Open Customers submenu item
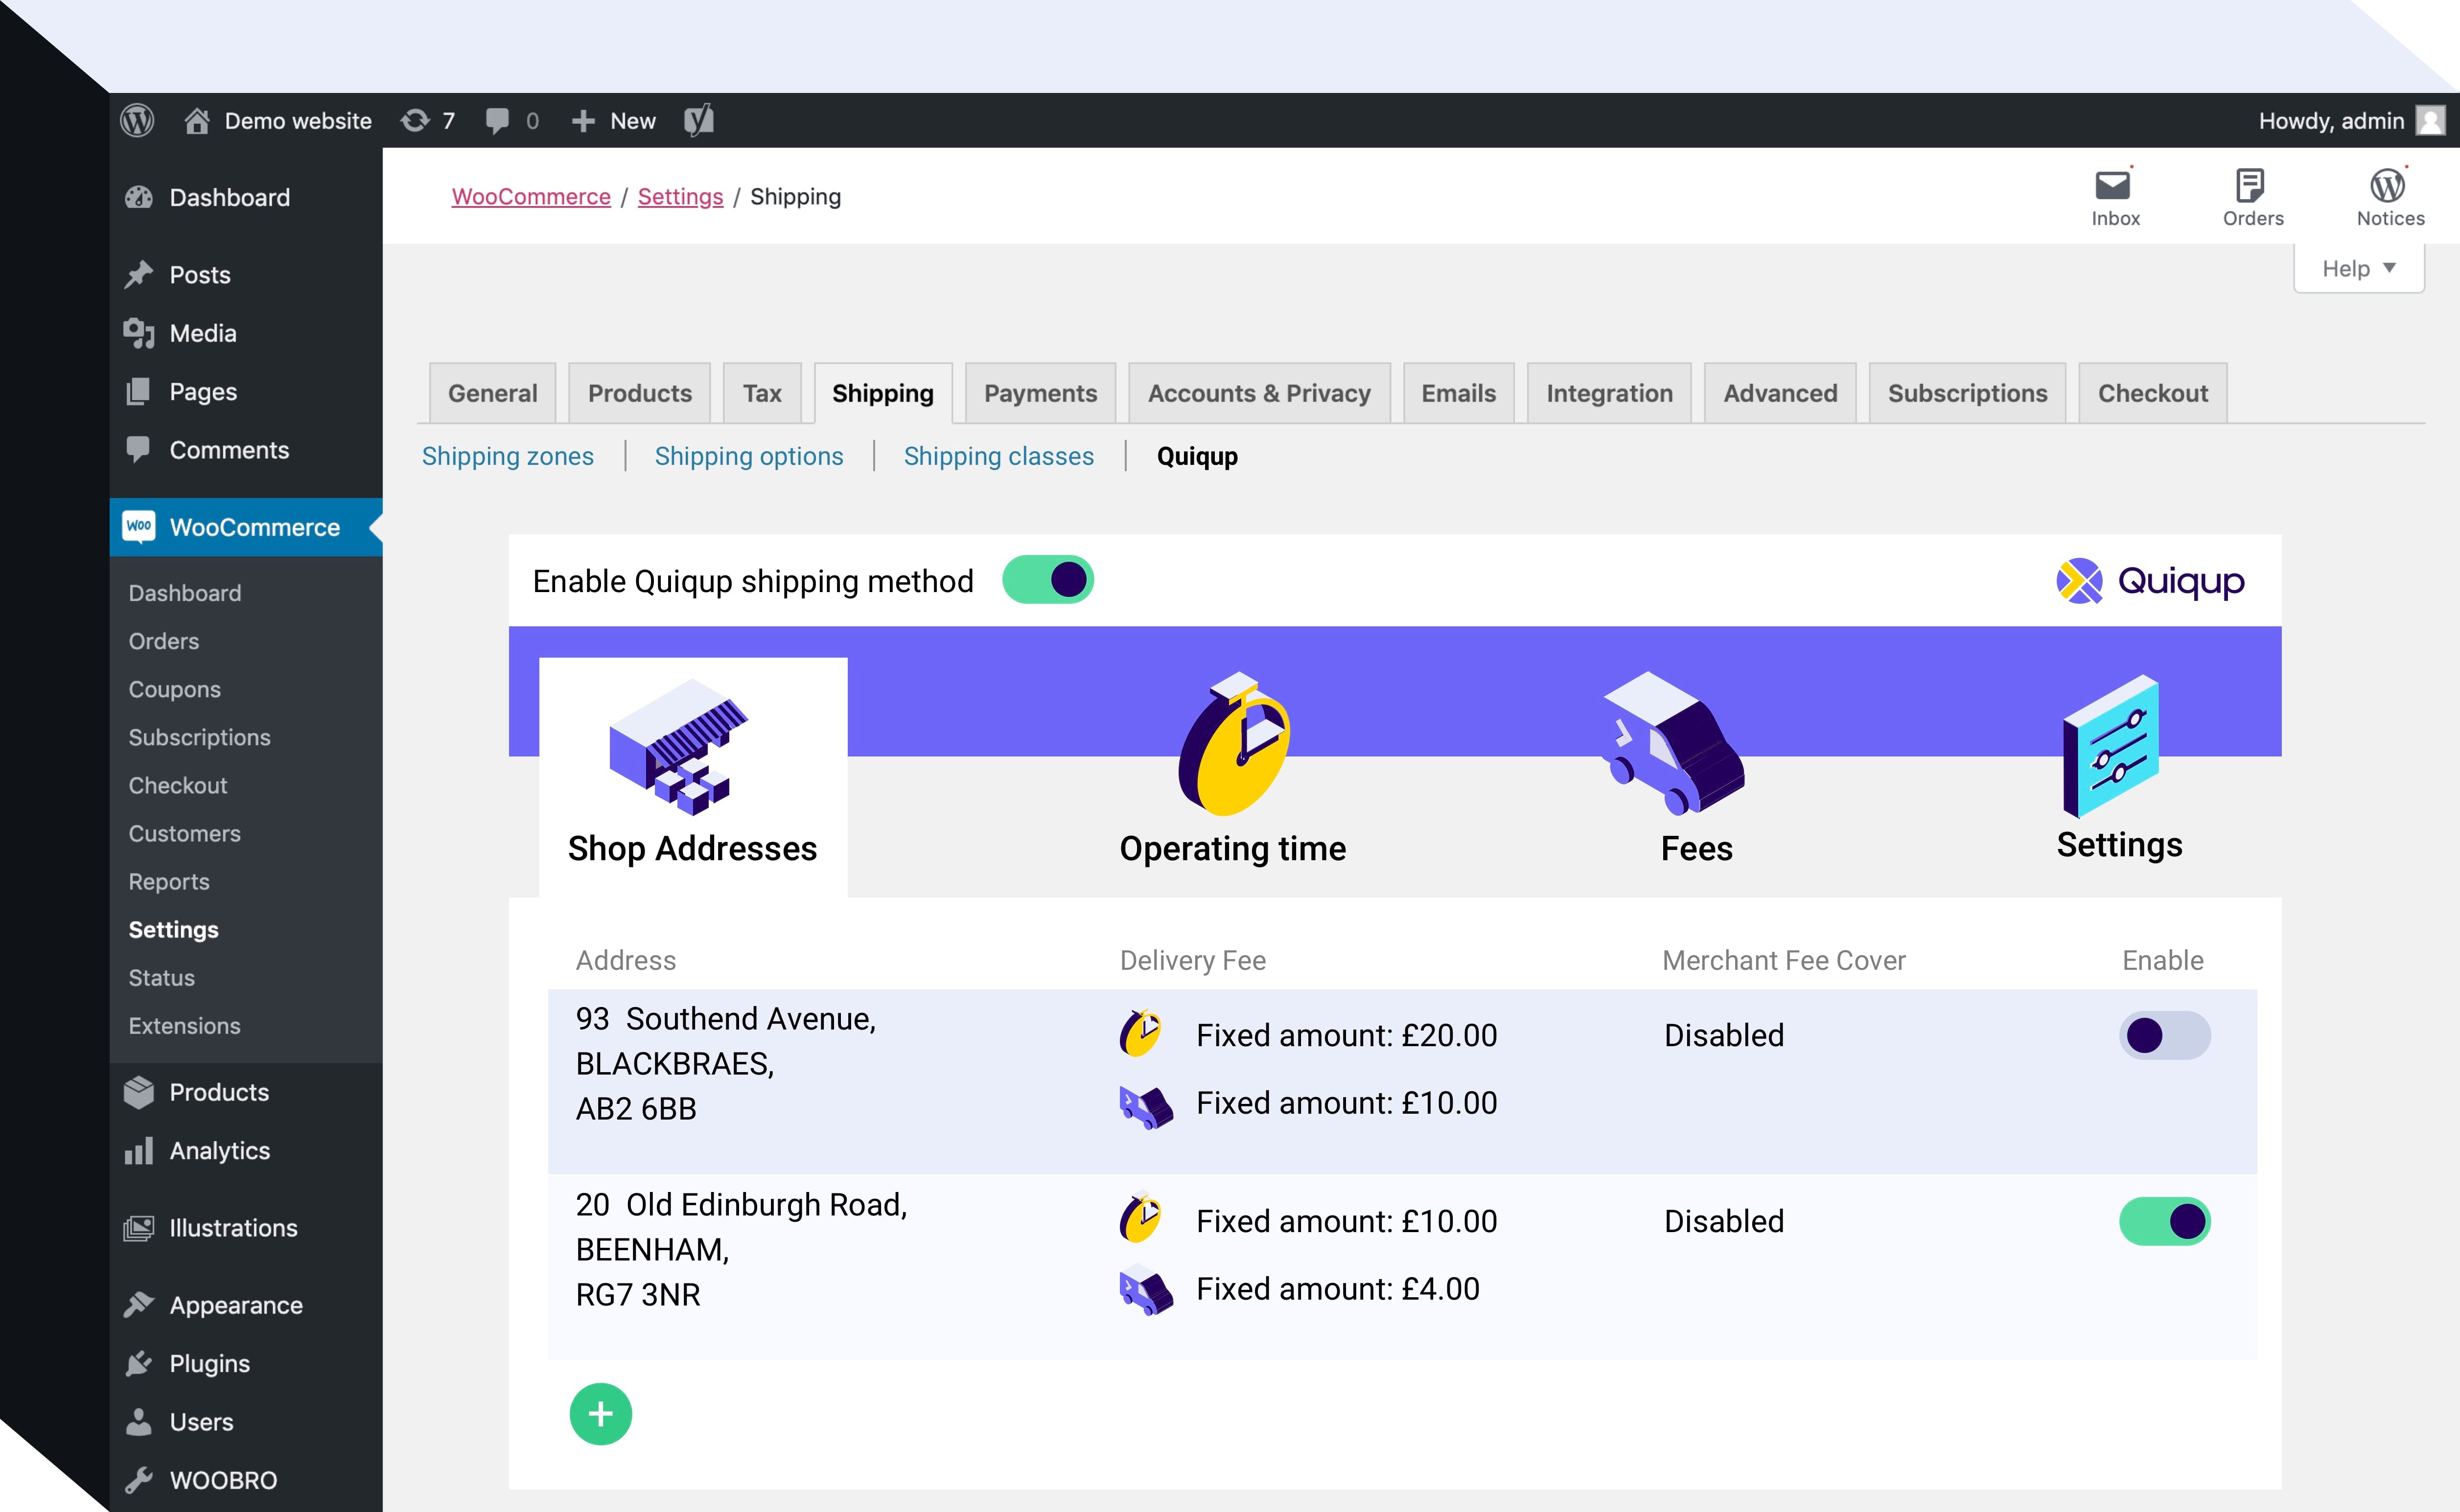Screen dimensions: 2460x1512 click(185, 833)
